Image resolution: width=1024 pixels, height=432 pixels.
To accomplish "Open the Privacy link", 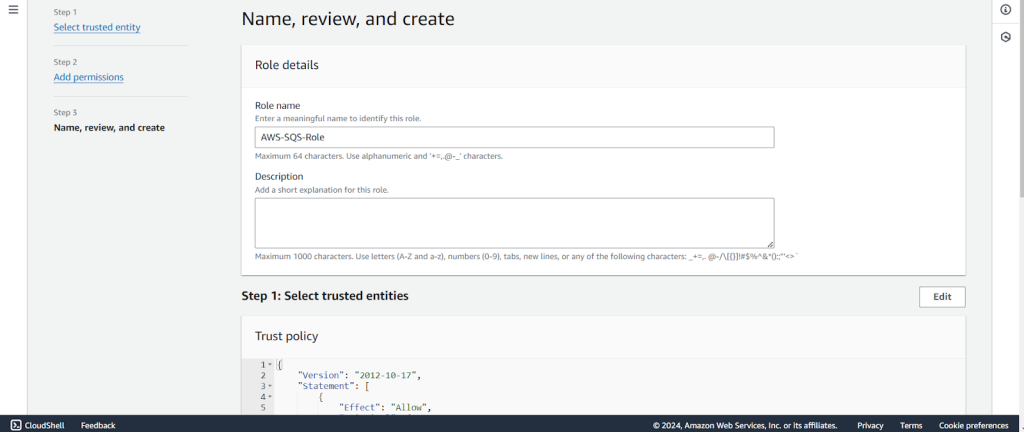I will [870, 425].
